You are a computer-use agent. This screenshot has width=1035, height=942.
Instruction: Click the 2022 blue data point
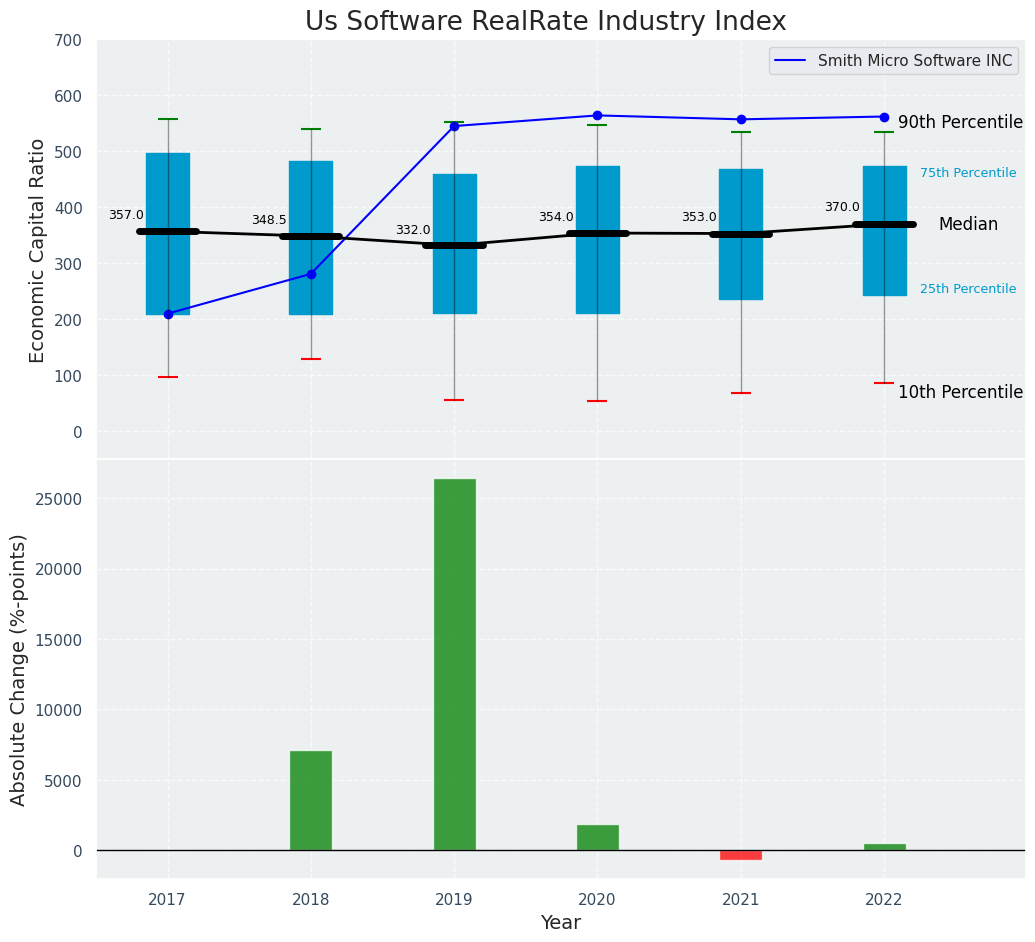(x=884, y=117)
